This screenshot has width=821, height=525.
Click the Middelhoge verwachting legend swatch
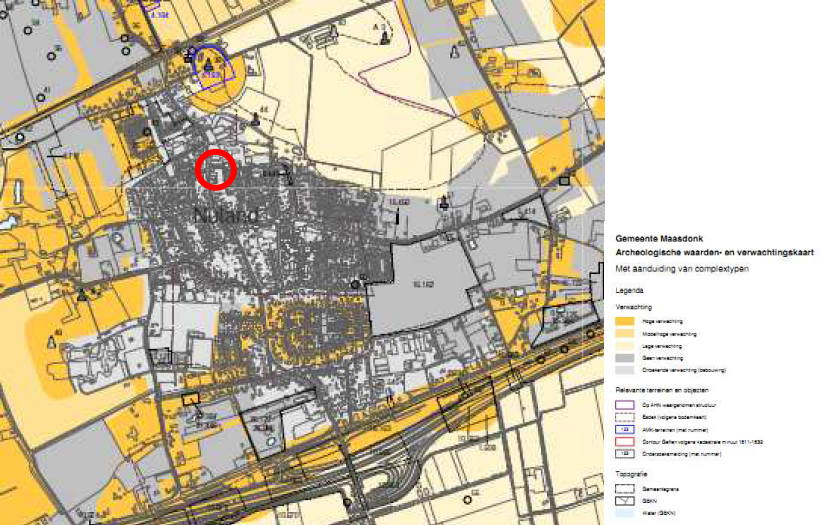click(x=625, y=333)
